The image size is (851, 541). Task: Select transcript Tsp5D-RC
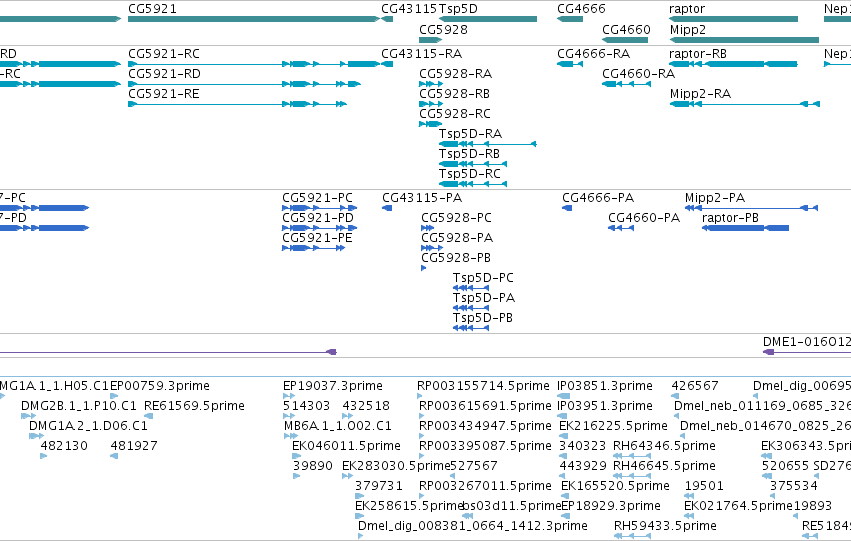tap(473, 184)
